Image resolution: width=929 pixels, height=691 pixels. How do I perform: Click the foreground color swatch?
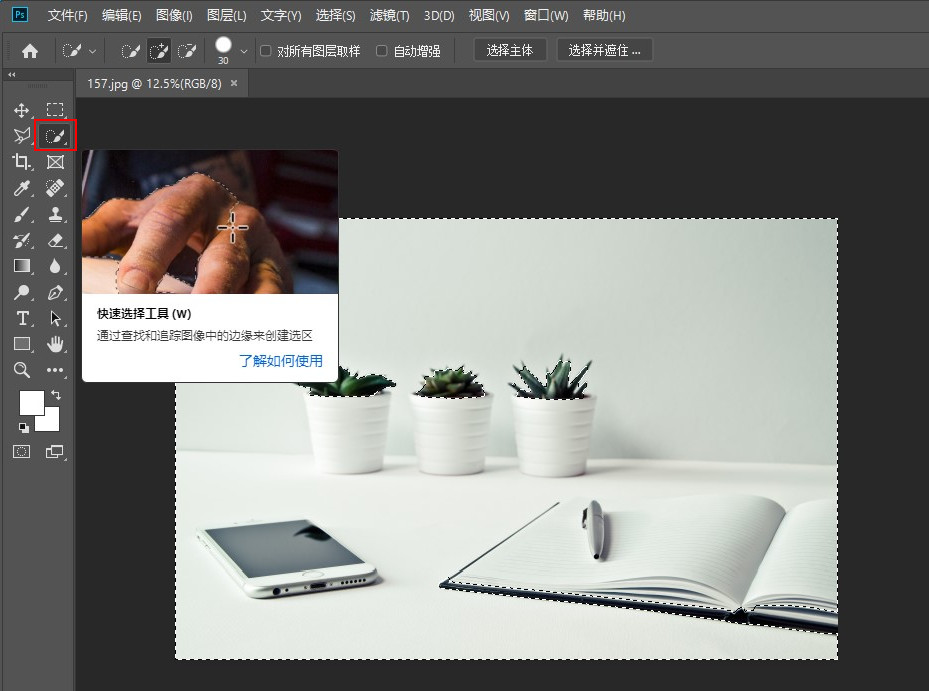coord(31,402)
